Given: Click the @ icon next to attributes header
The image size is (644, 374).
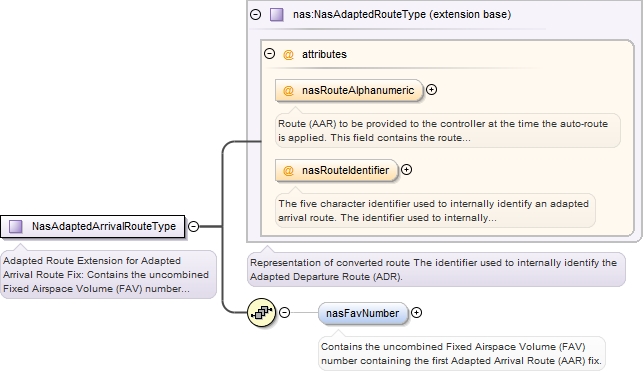Looking at the screenshot, I should 288,54.
